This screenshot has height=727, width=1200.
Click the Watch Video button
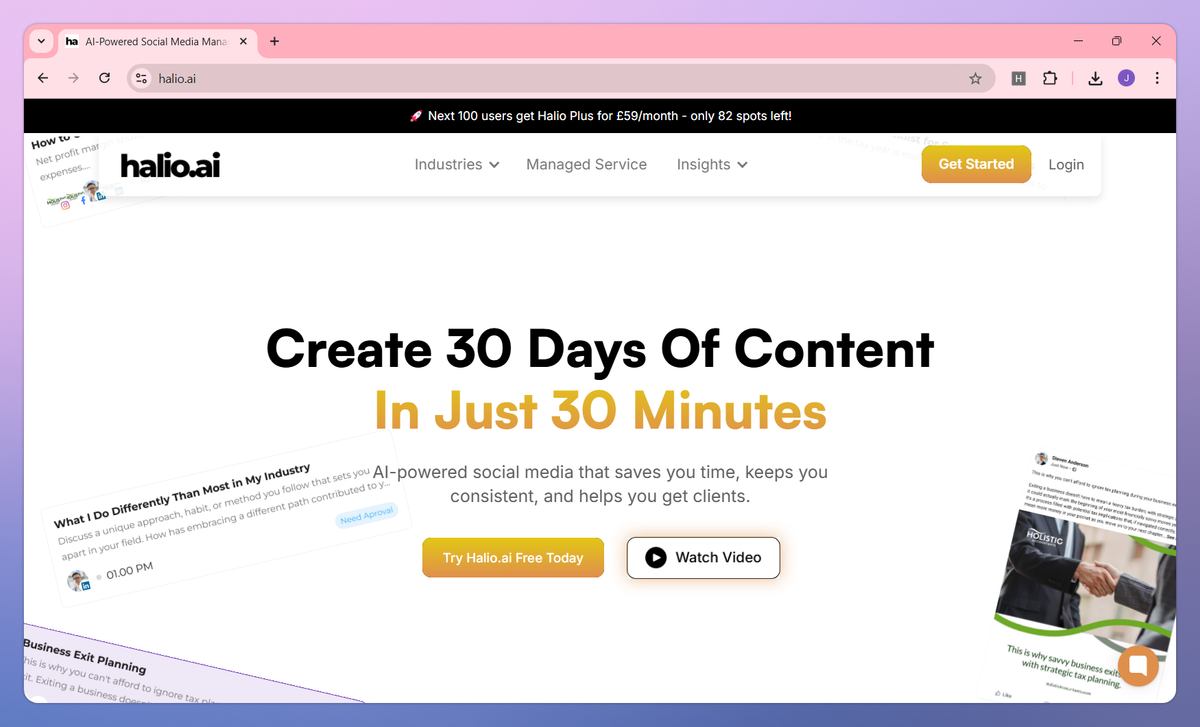pos(703,558)
